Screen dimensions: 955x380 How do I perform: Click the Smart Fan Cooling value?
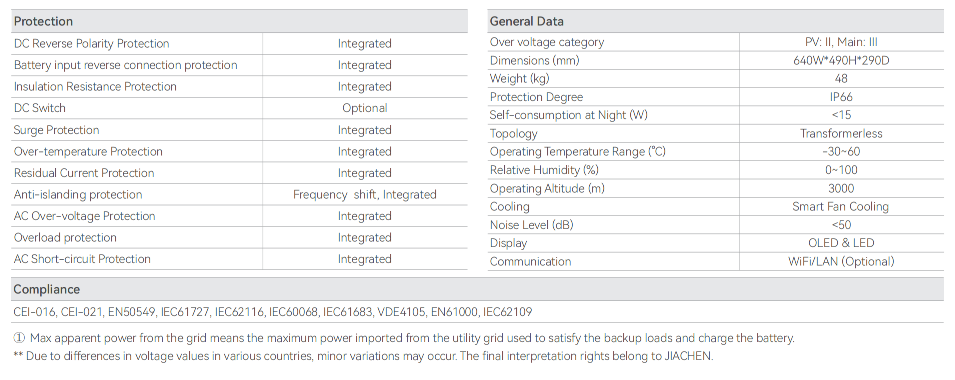click(x=842, y=207)
